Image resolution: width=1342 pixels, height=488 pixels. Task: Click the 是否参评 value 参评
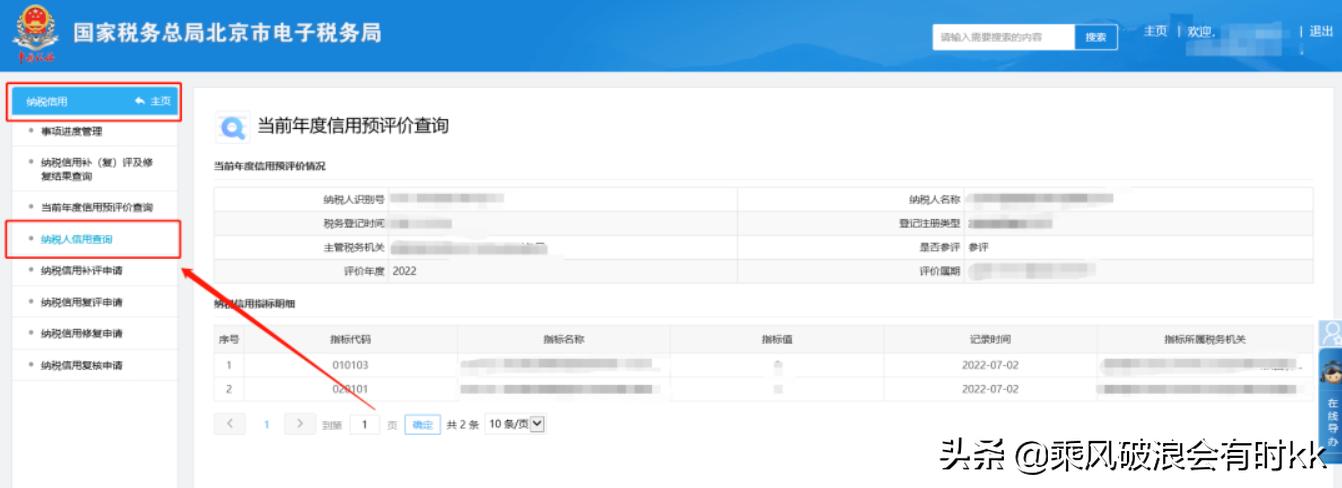point(979,247)
